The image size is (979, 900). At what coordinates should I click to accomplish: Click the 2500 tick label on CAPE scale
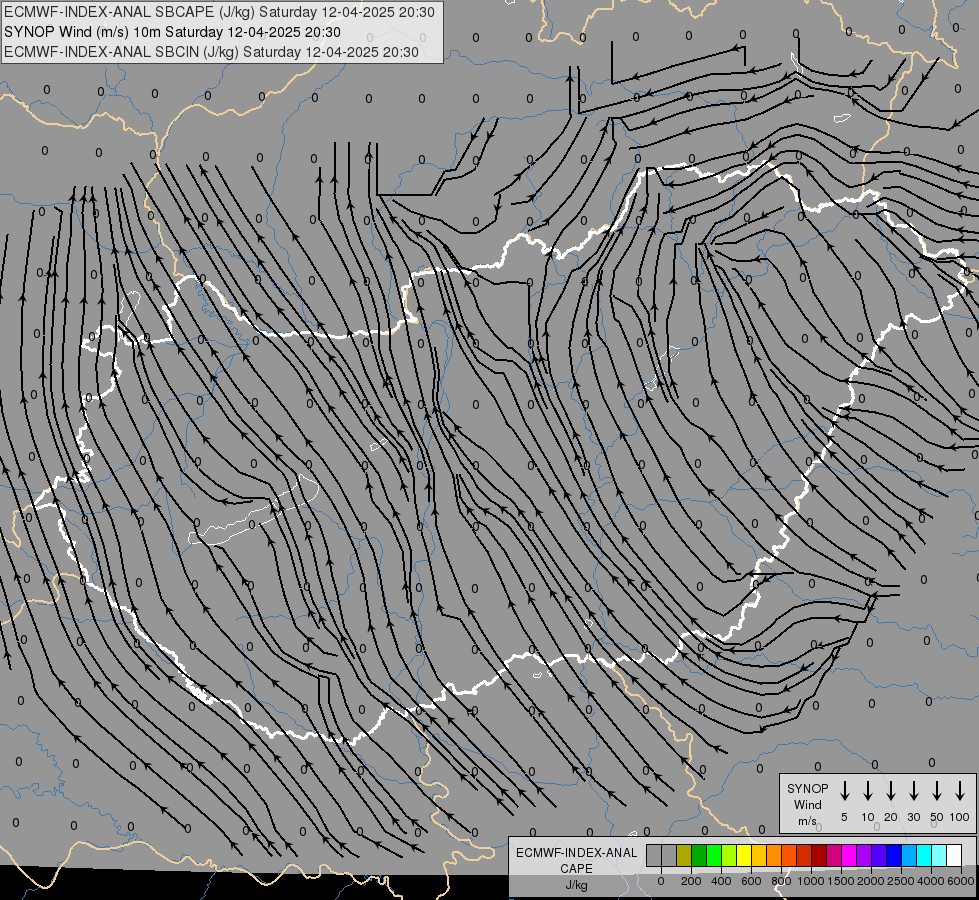[901, 881]
